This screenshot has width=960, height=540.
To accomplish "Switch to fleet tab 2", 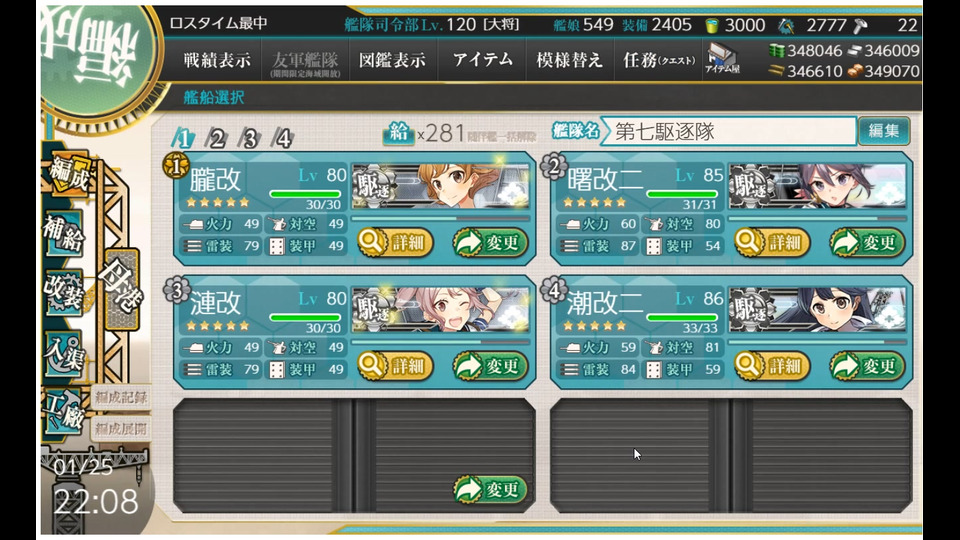I will tap(216, 139).
